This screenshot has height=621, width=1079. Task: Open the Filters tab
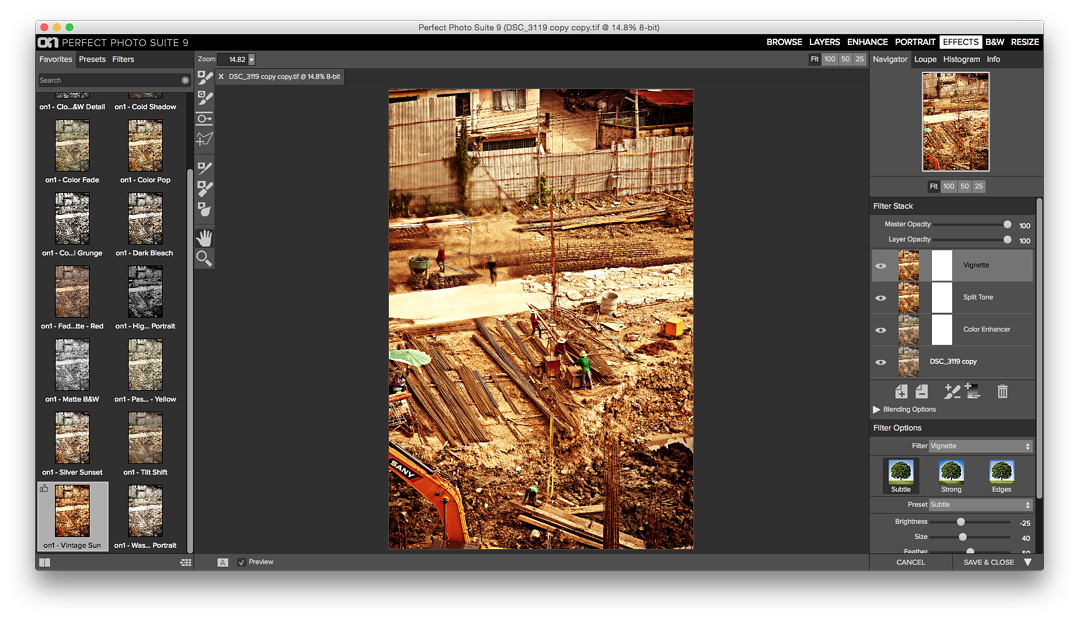123,59
